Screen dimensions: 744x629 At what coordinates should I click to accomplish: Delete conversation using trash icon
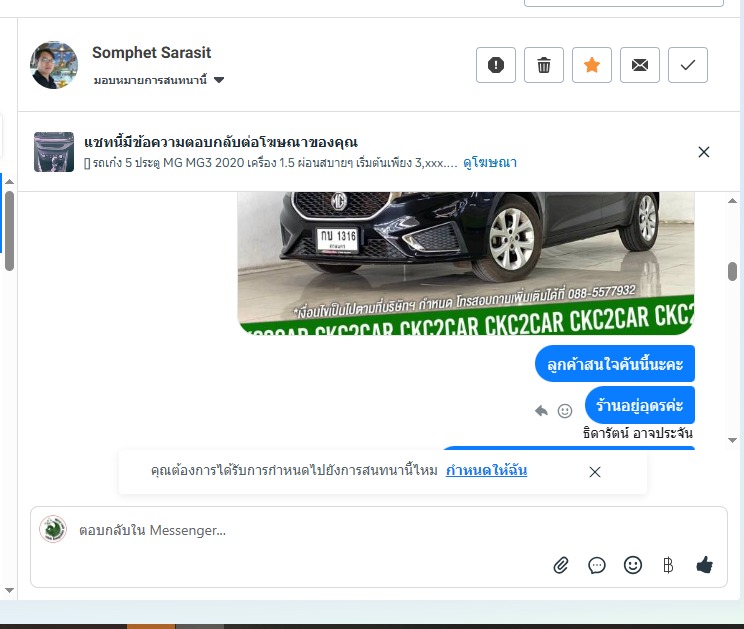pyautogui.click(x=544, y=65)
